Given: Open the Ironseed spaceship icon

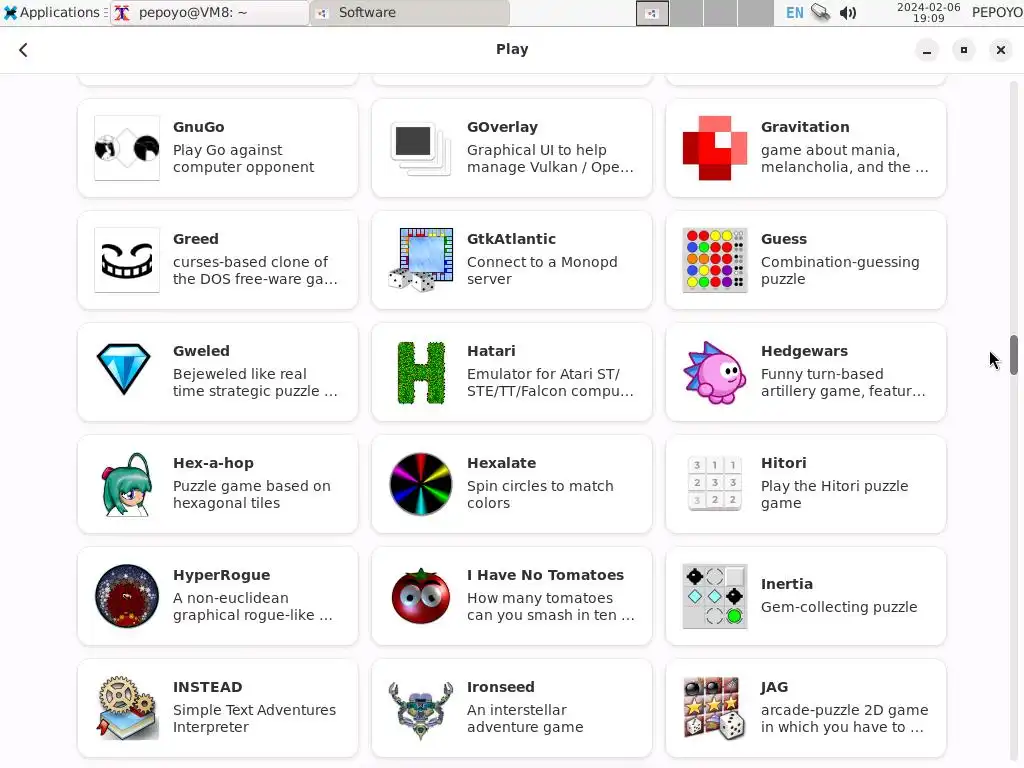Looking at the screenshot, I should (421, 709).
